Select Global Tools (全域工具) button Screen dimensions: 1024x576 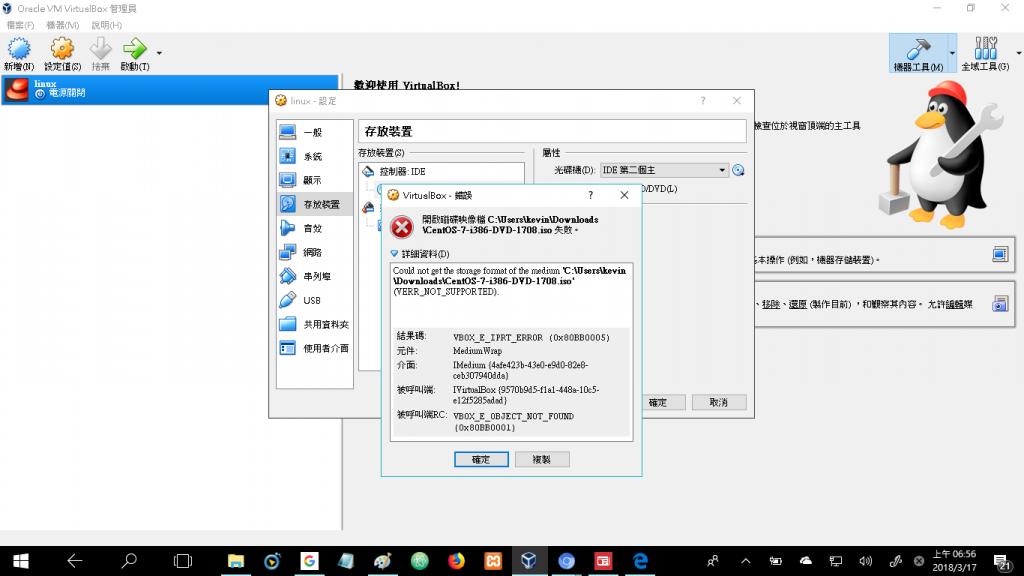pos(985,54)
